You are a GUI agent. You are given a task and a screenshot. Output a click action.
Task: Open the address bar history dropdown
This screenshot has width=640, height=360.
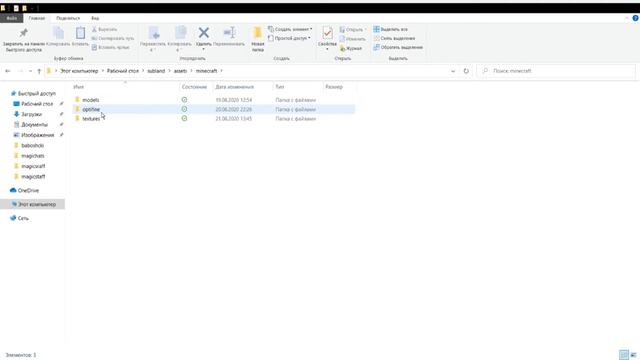tap(453, 71)
